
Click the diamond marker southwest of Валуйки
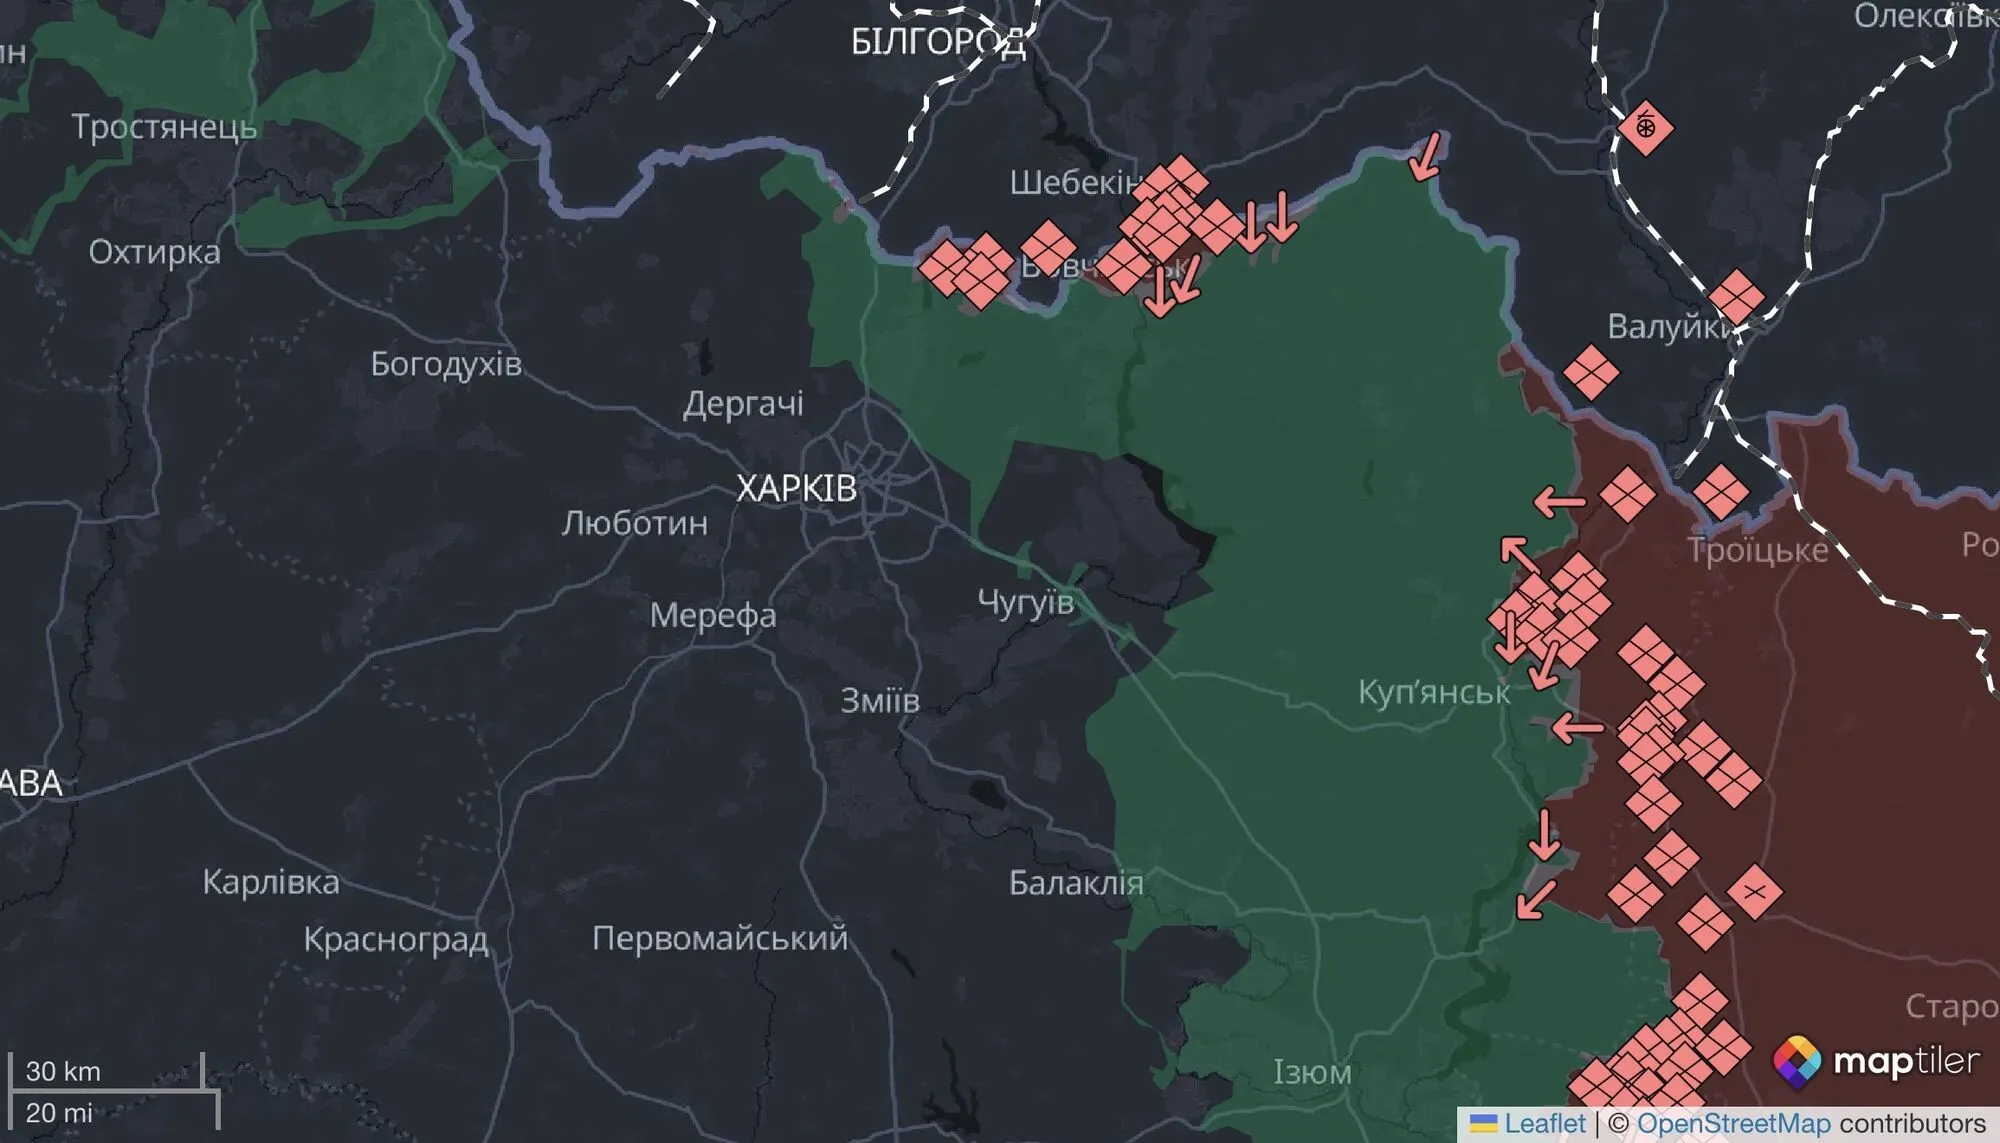coord(1590,372)
